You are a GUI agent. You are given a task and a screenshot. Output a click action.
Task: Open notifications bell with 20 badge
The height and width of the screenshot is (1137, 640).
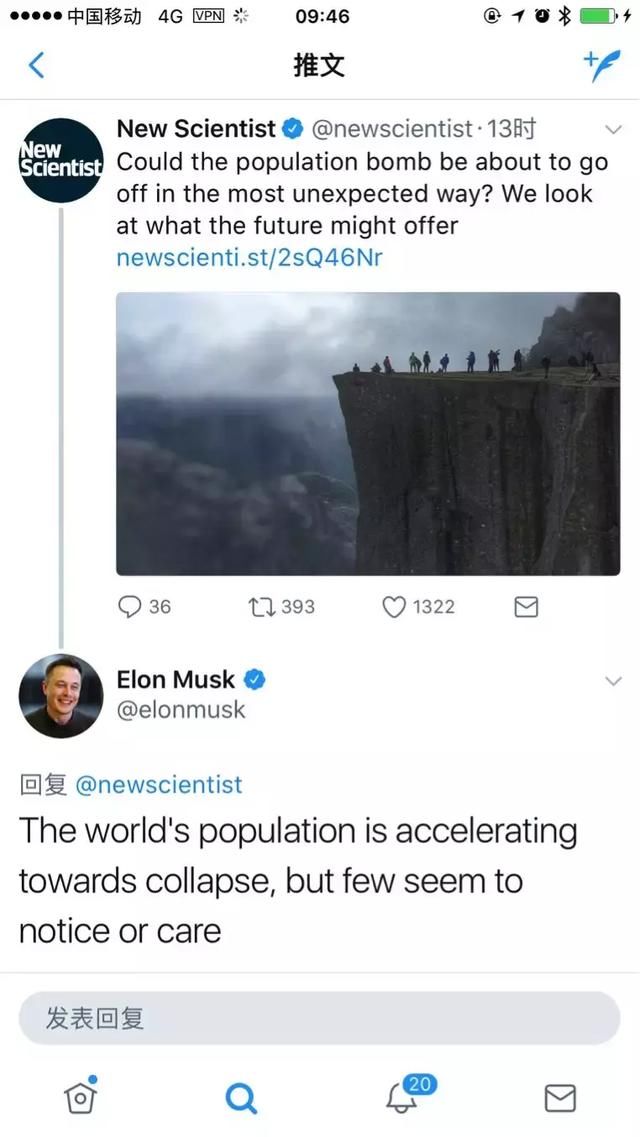[x=407, y=1095]
